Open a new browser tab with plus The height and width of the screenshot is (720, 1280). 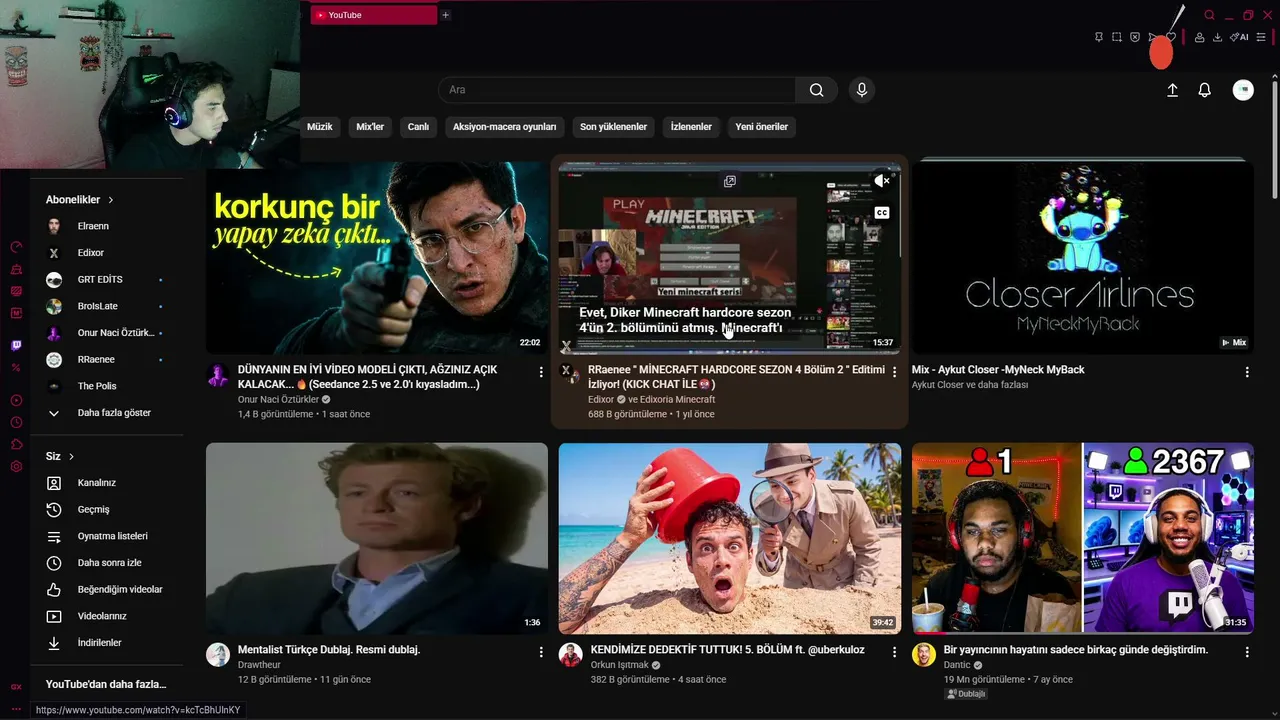coord(446,15)
